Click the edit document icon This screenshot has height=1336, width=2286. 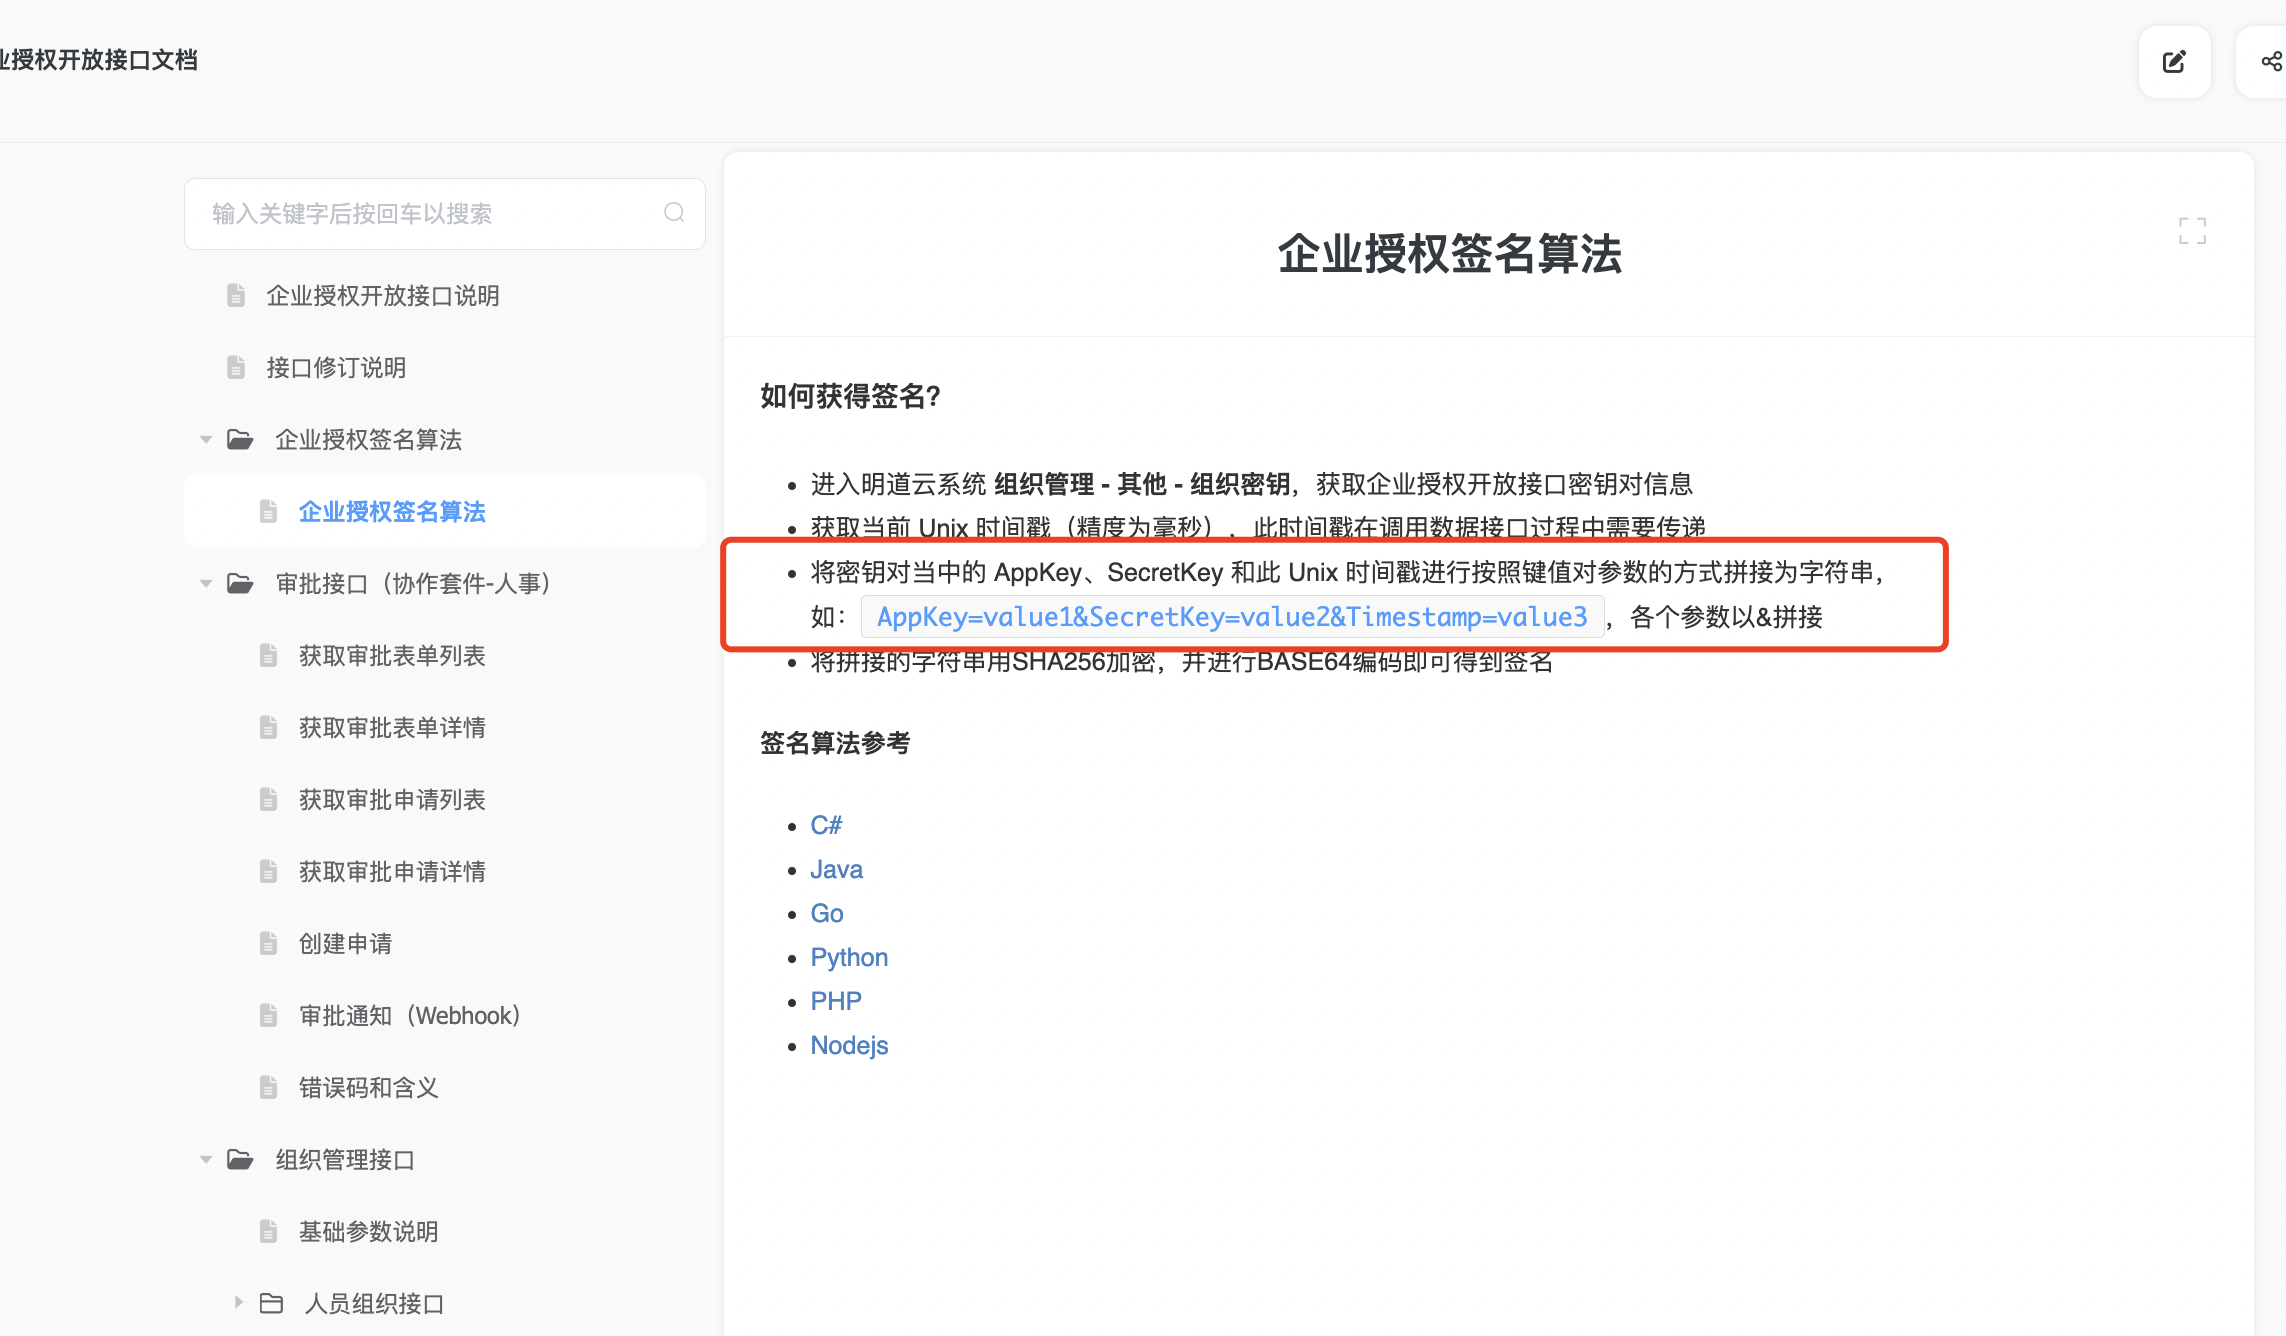point(2174,62)
